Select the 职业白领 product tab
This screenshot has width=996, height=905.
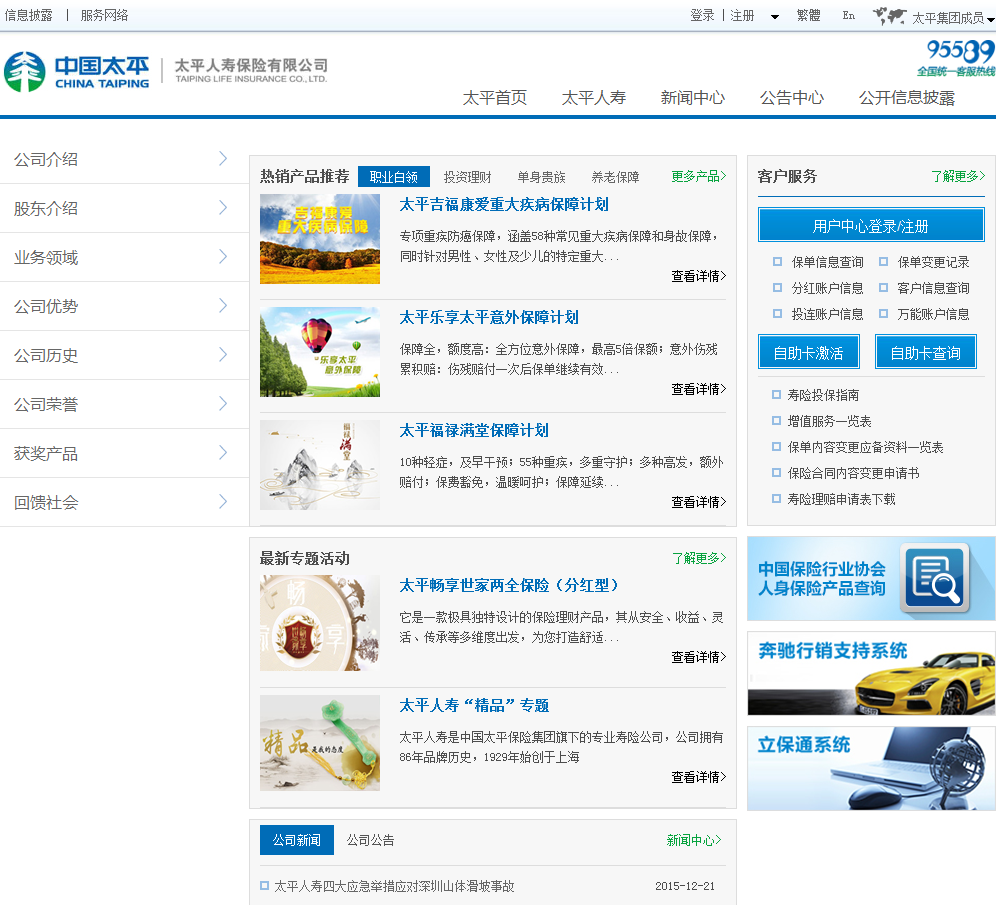[x=394, y=177]
